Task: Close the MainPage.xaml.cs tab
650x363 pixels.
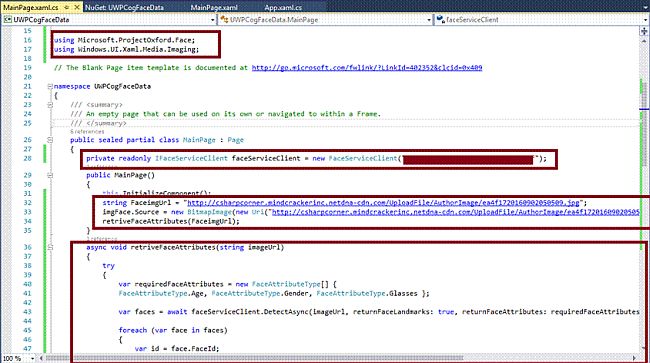Action: (x=77, y=7)
